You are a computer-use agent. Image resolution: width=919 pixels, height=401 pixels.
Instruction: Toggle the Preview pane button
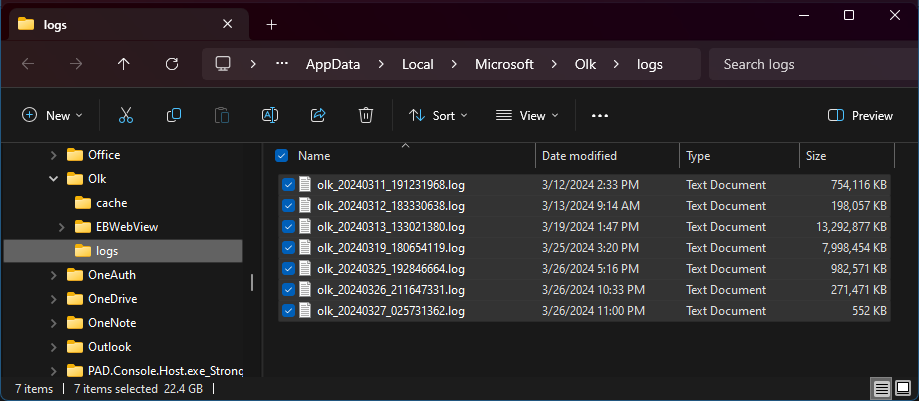[x=860, y=116]
